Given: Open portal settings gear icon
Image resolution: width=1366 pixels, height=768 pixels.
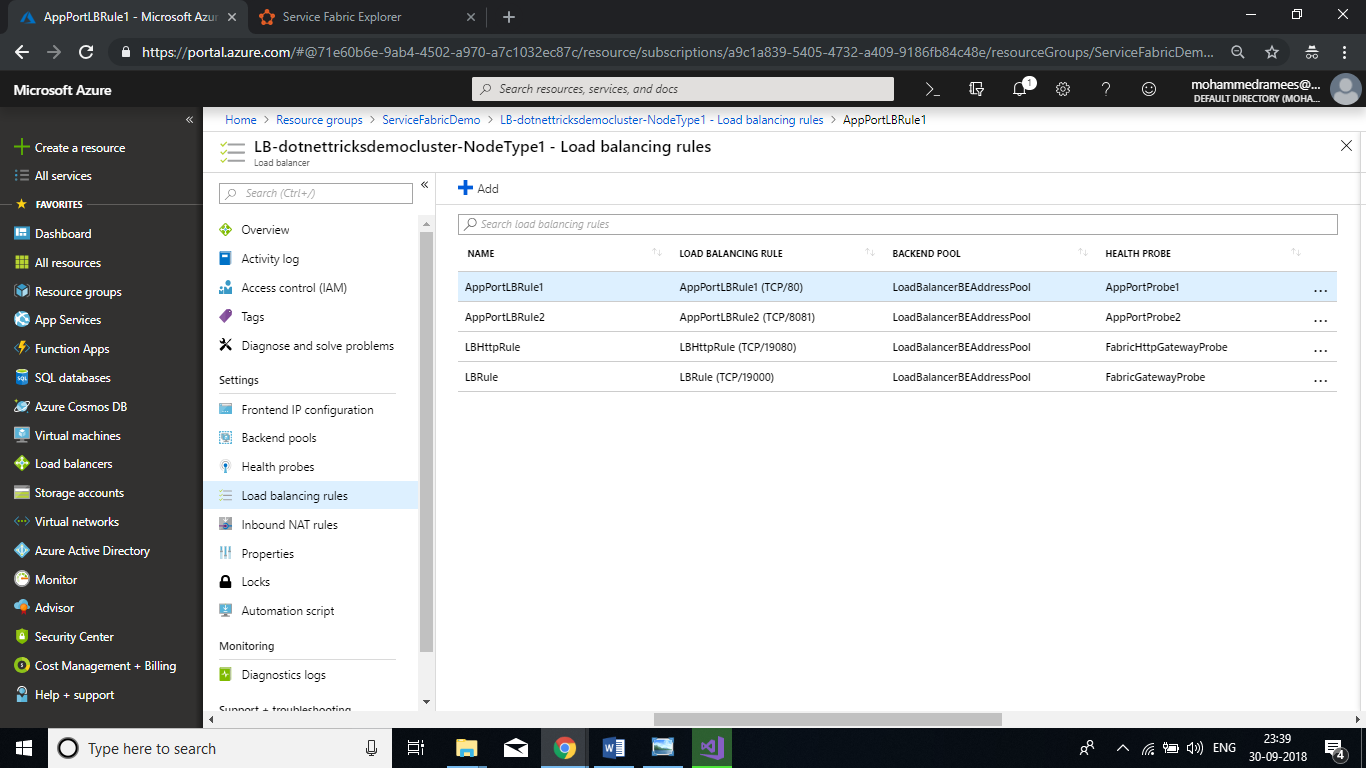Looking at the screenshot, I should pos(1062,89).
